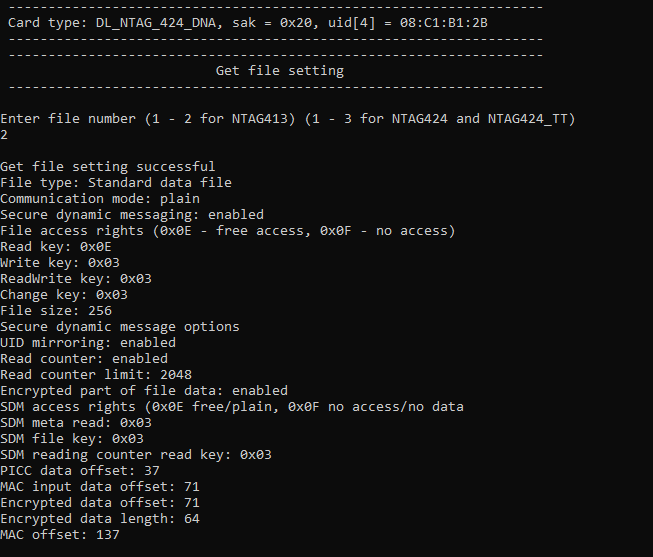Click the Card type DL_NTAG_424_DNA line
This screenshot has width=653, height=557.
(248, 23)
